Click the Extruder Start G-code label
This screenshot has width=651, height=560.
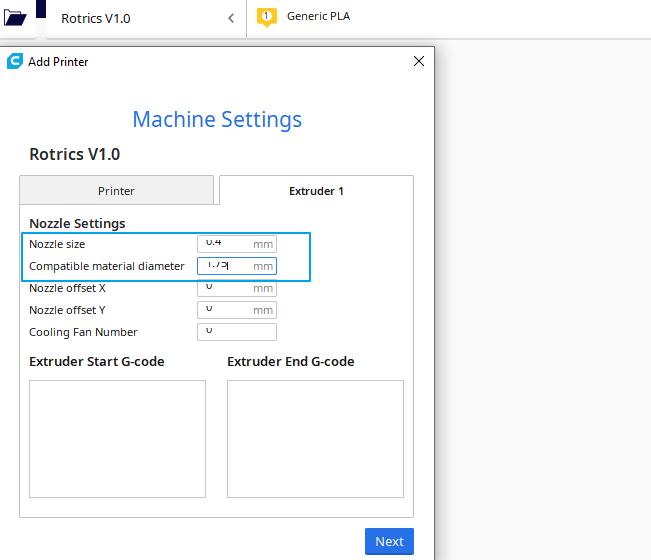(97, 362)
